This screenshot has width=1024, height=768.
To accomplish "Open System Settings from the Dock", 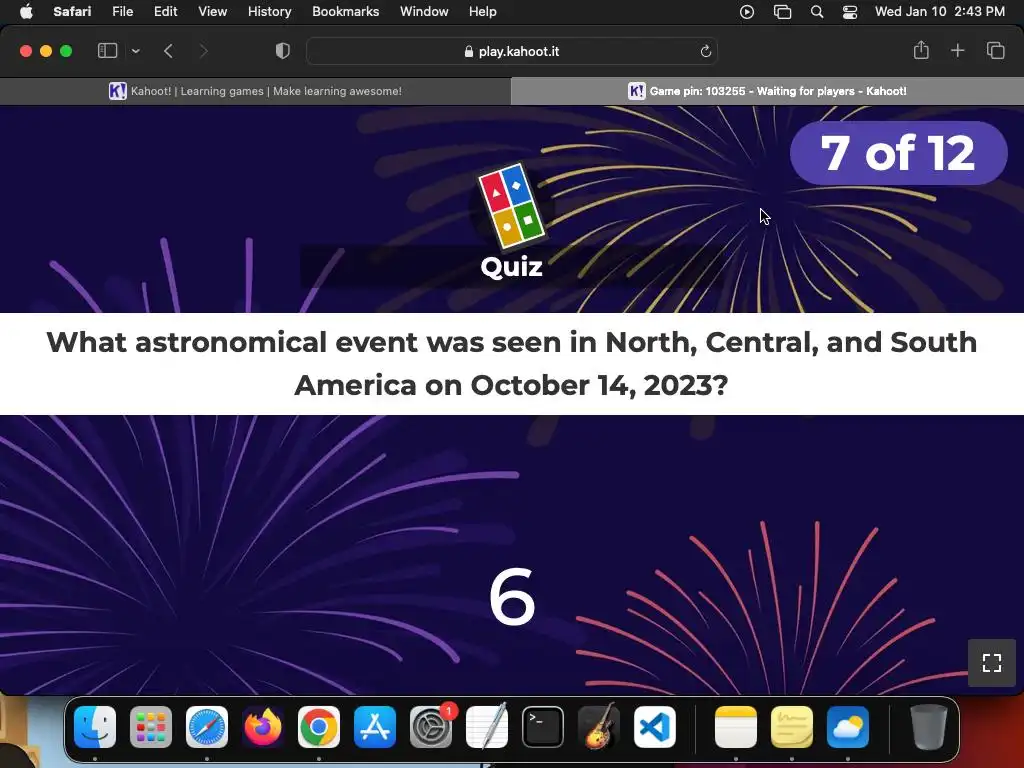I will [x=431, y=727].
